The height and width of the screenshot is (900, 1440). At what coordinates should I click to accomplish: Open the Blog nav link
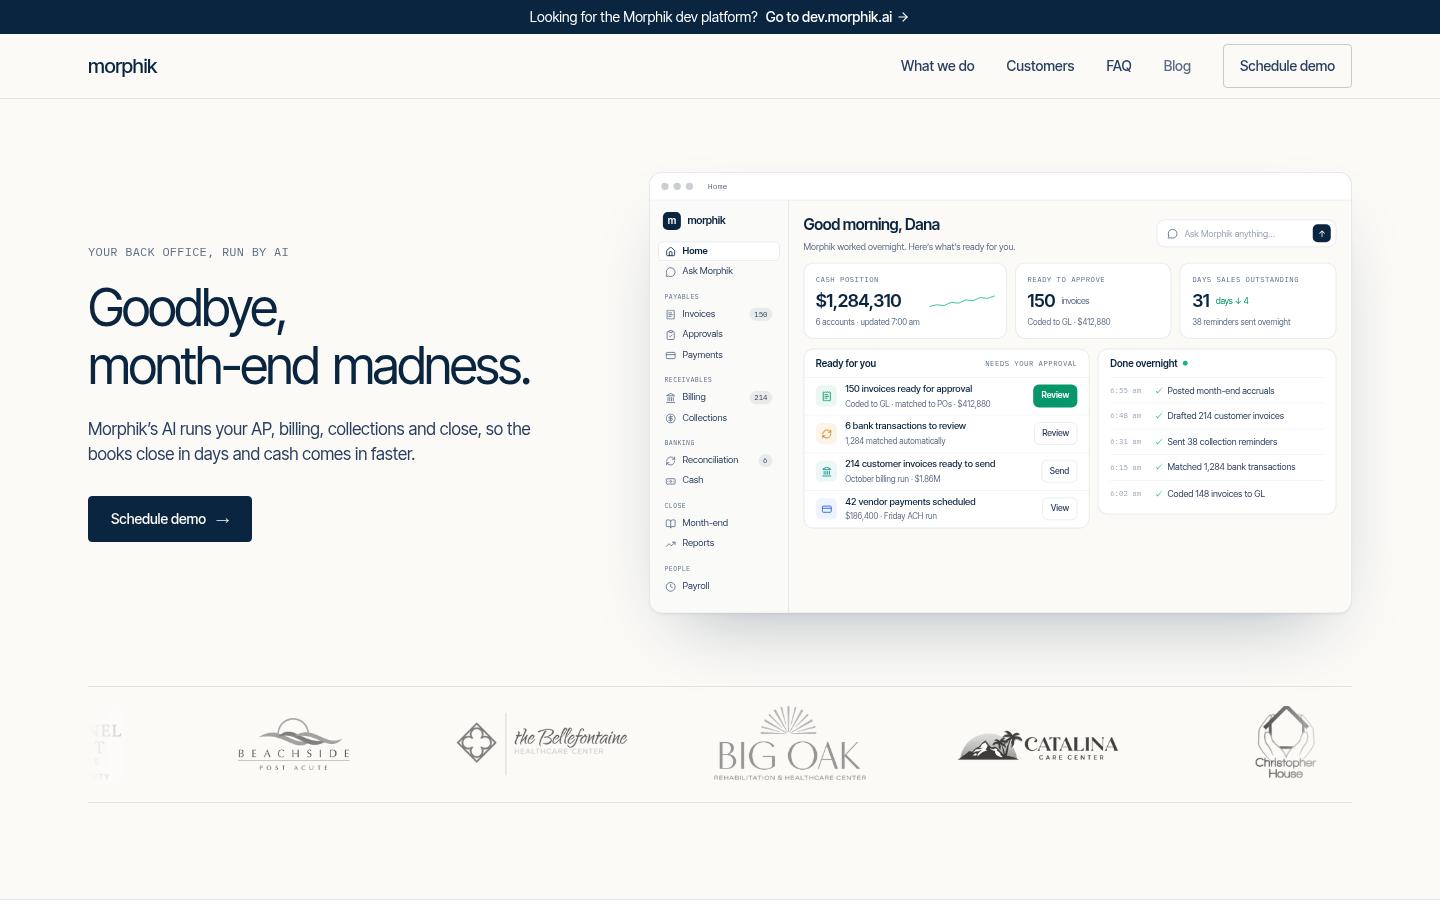1177,66
